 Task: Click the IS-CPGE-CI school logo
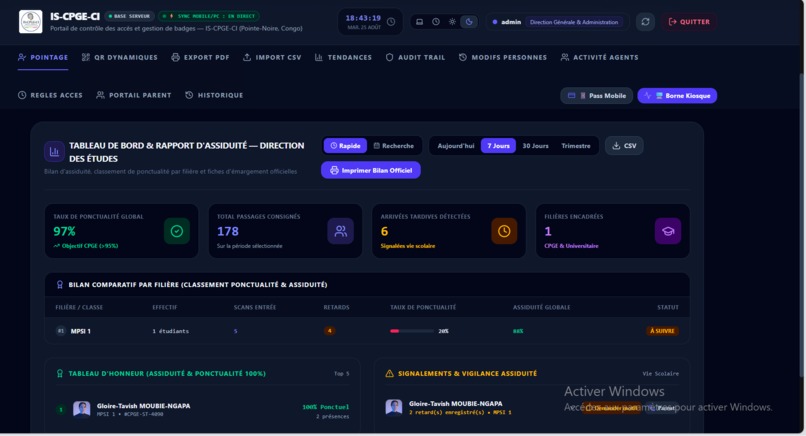[30, 22]
